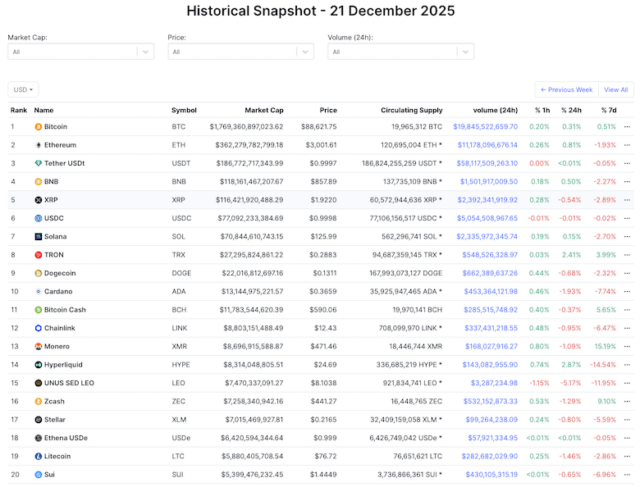Click the View All button

616,89
